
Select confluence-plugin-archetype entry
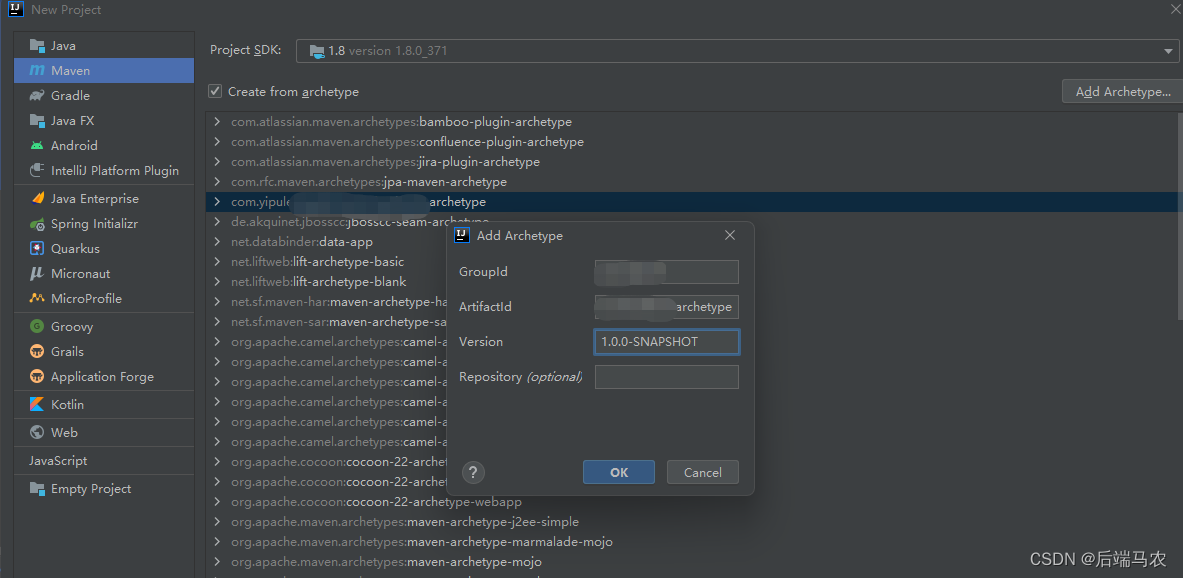tap(407, 142)
